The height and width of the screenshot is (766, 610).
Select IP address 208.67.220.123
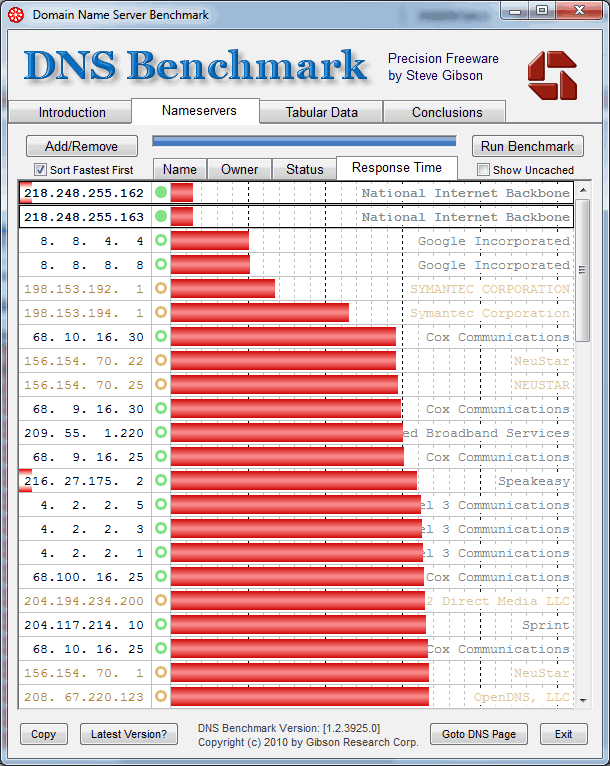coord(84,697)
